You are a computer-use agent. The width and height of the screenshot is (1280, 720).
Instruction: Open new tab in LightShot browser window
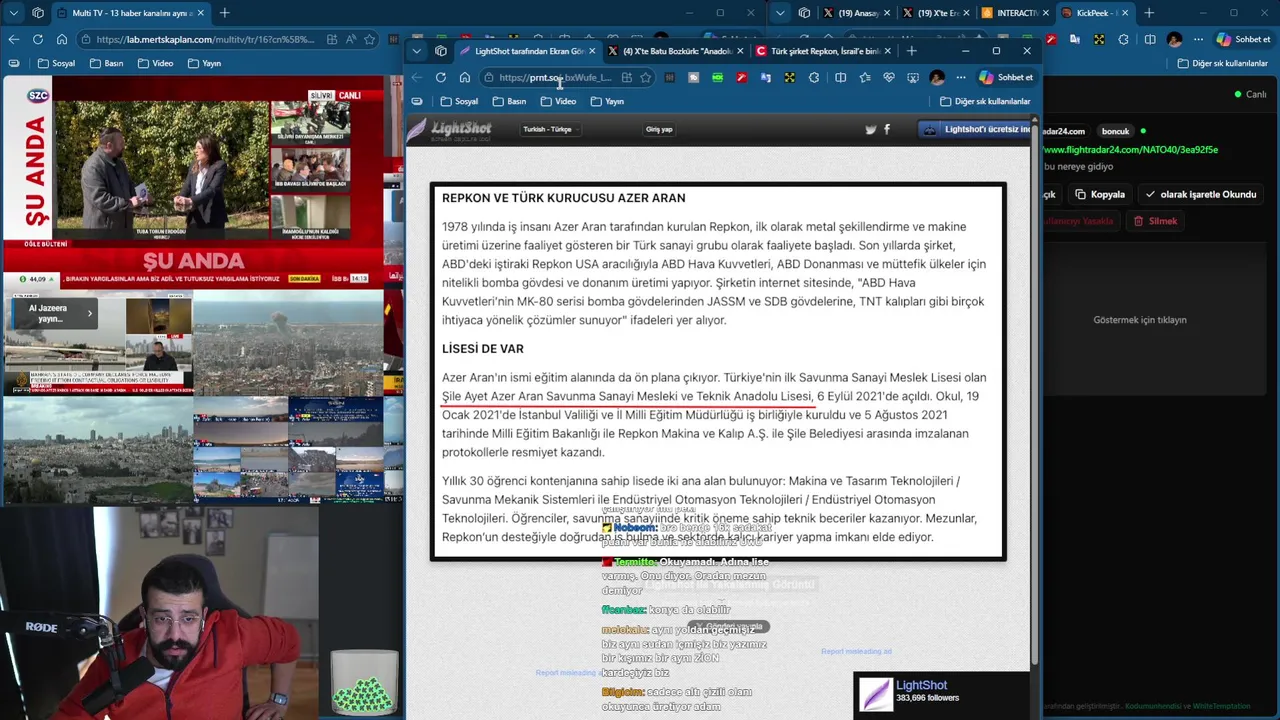tap(911, 51)
